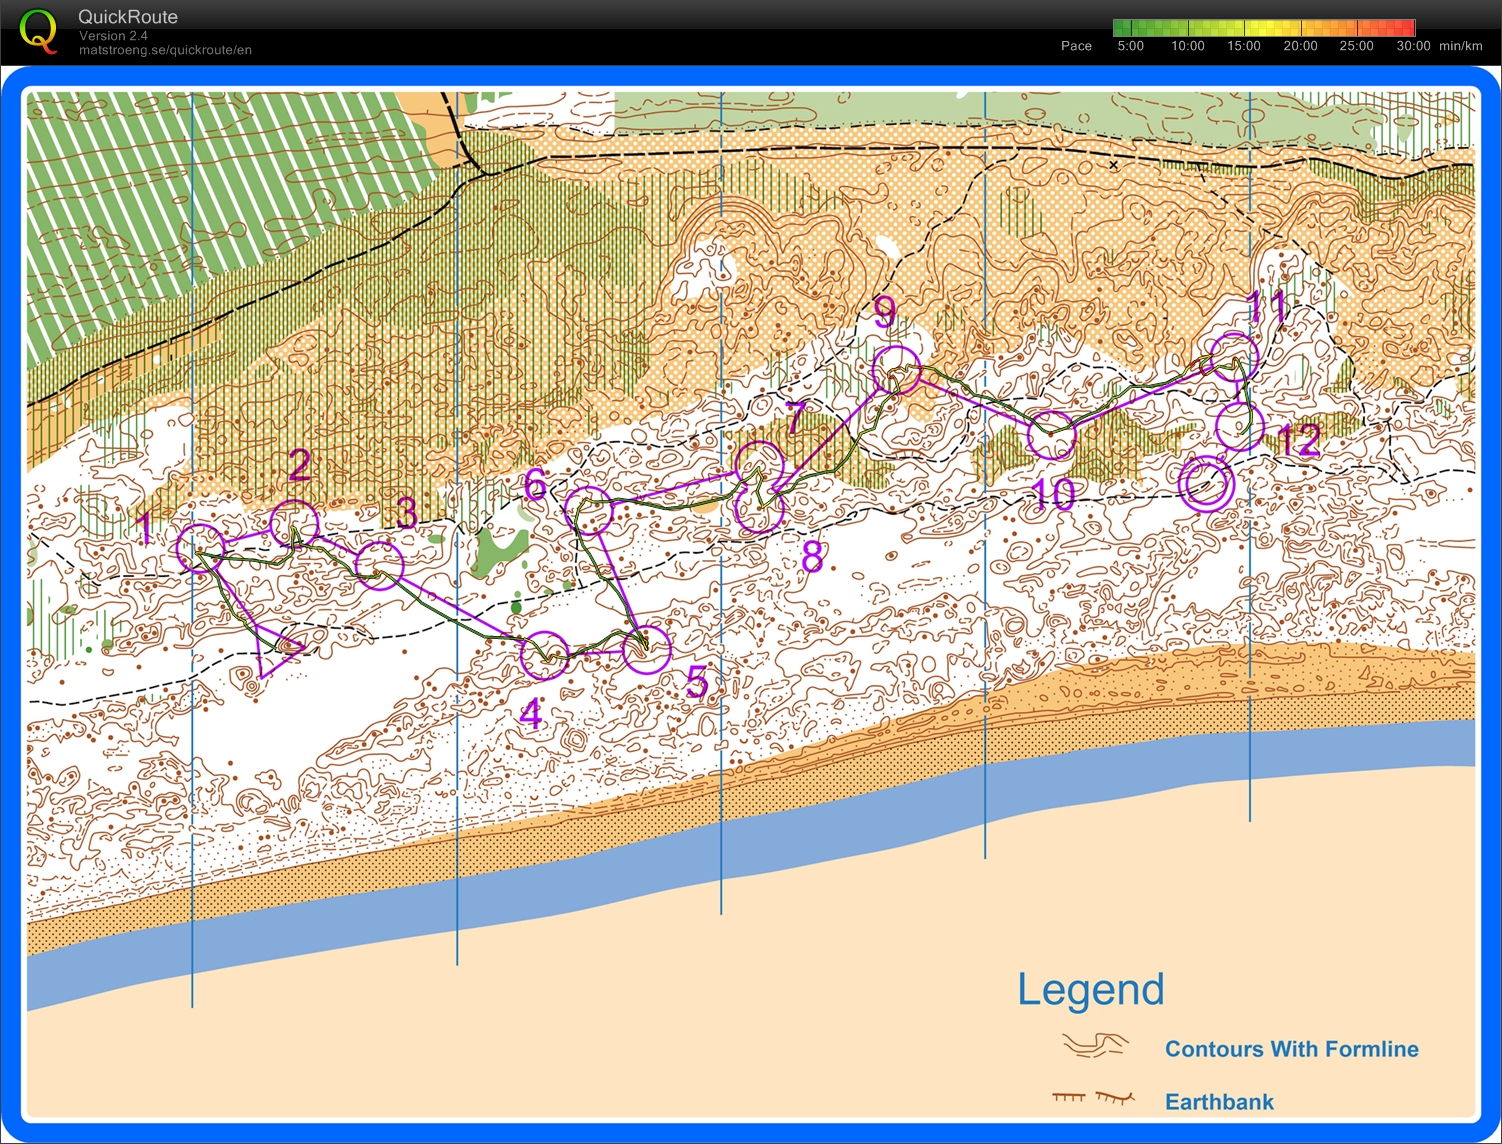The image size is (1502, 1144).
Task: Click the Pace label in the header
Action: coord(1076,46)
